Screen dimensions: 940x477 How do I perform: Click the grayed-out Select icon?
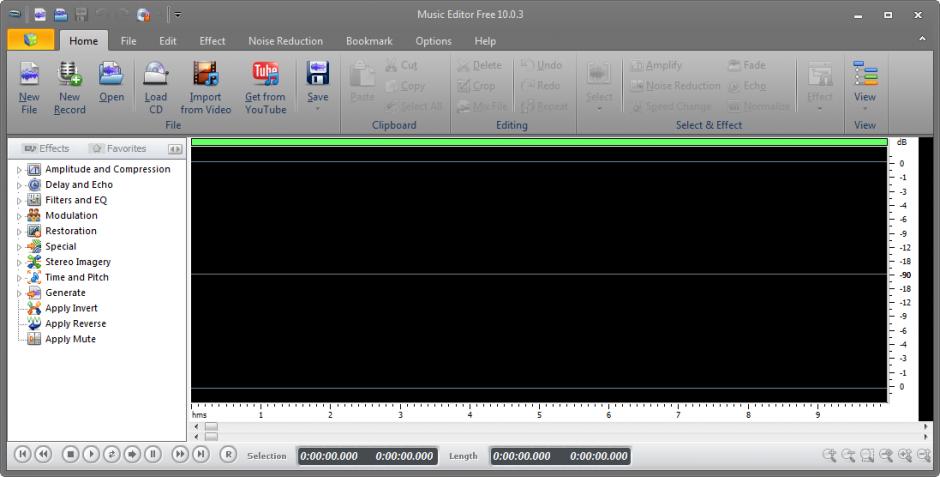[x=599, y=74]
